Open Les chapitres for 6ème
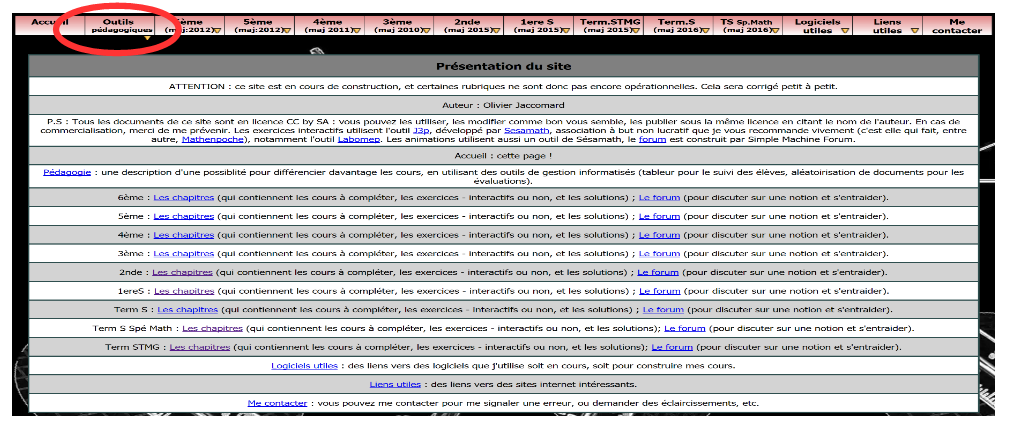The image size is (1011, 426). pos(184,198)
